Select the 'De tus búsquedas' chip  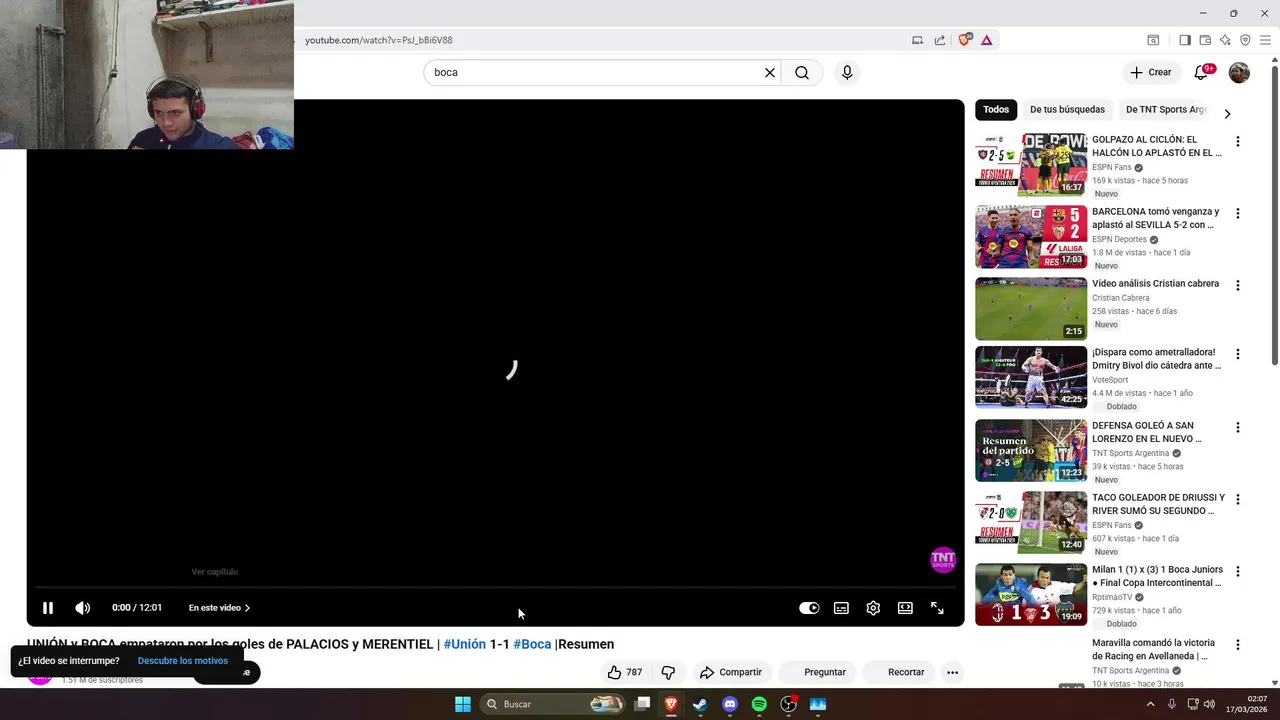point(1067,109)
